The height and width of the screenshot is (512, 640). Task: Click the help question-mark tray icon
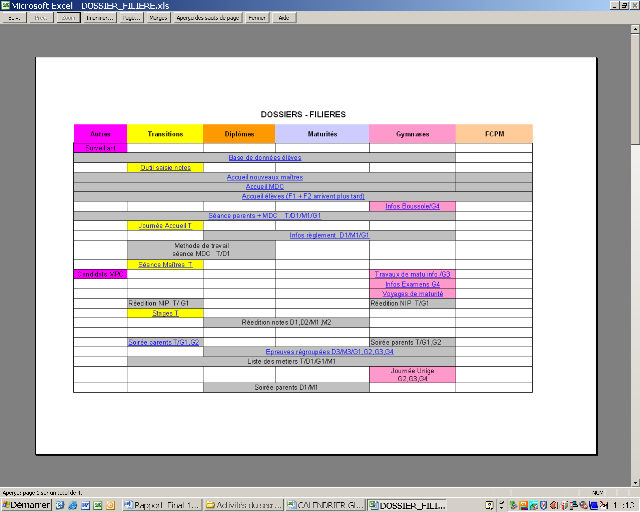click(489, 505)
